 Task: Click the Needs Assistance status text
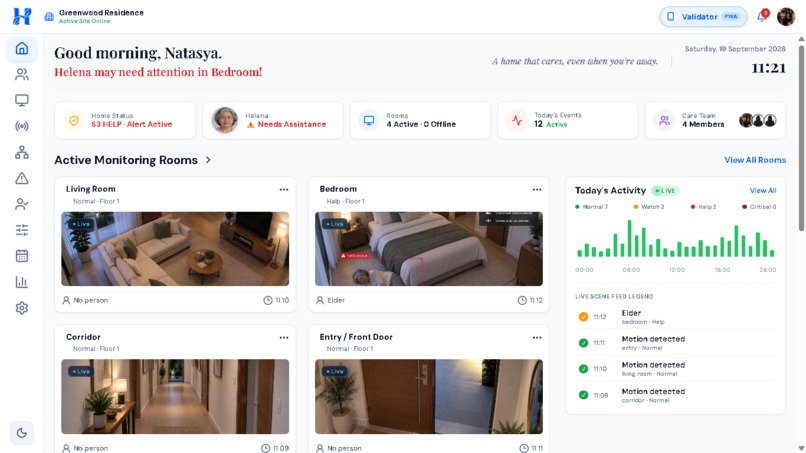tap(291, 124)
